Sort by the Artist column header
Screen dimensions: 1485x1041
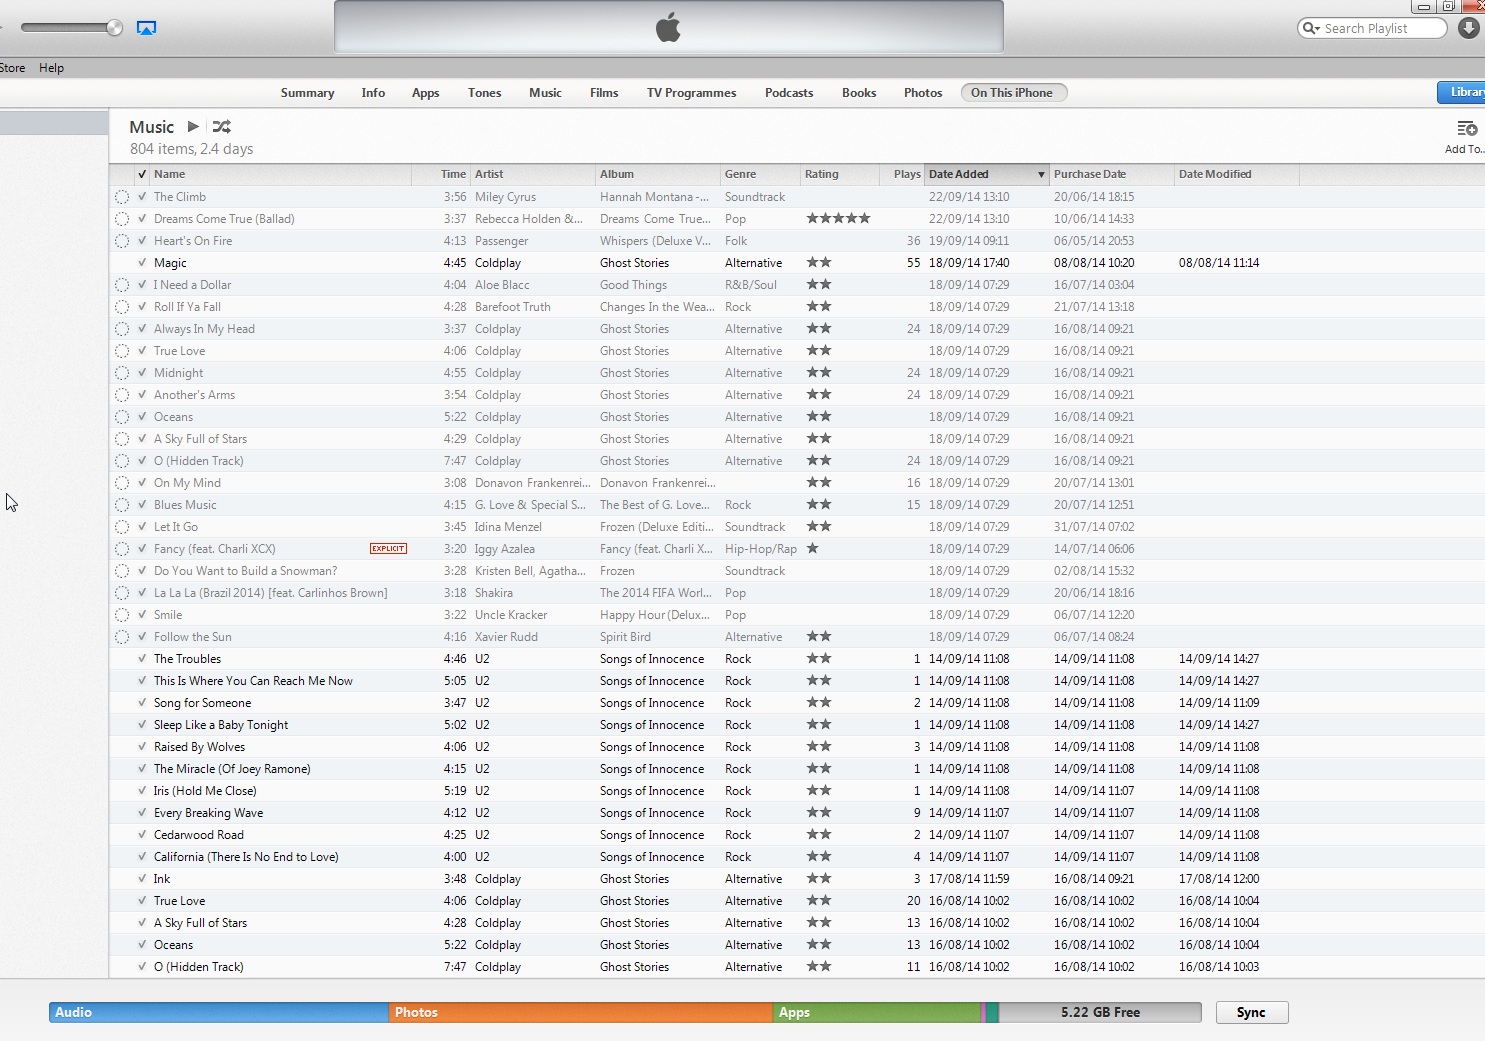point(533,174)
